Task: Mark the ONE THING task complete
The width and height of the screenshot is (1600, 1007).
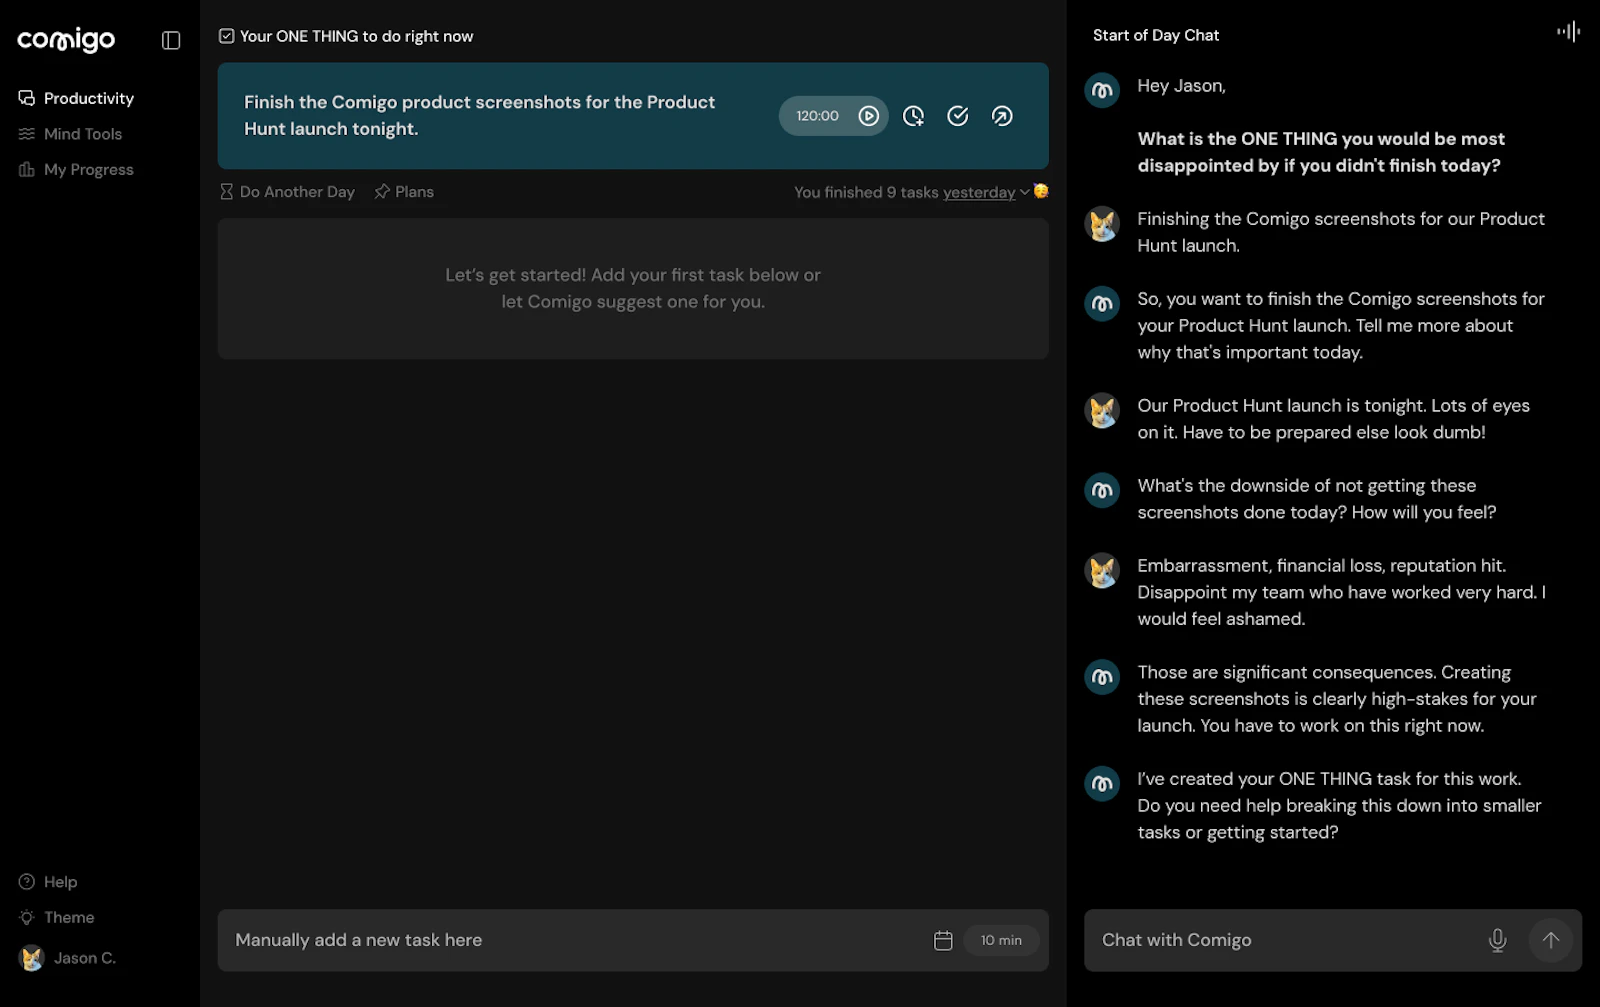Action: pyautogui.click(x=958, y=116)
